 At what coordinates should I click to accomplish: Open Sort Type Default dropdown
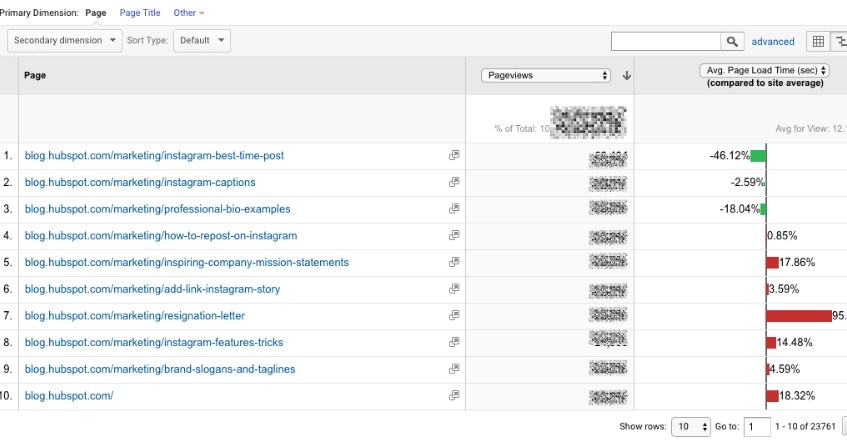click(202, 41)
